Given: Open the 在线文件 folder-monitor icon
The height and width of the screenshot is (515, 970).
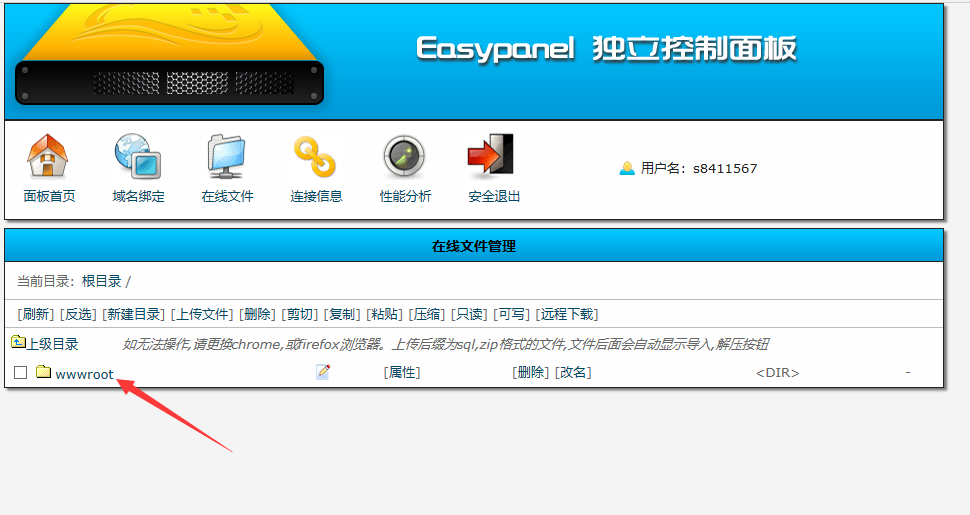Looking at the screenshot, I should [x=227, y=156].
